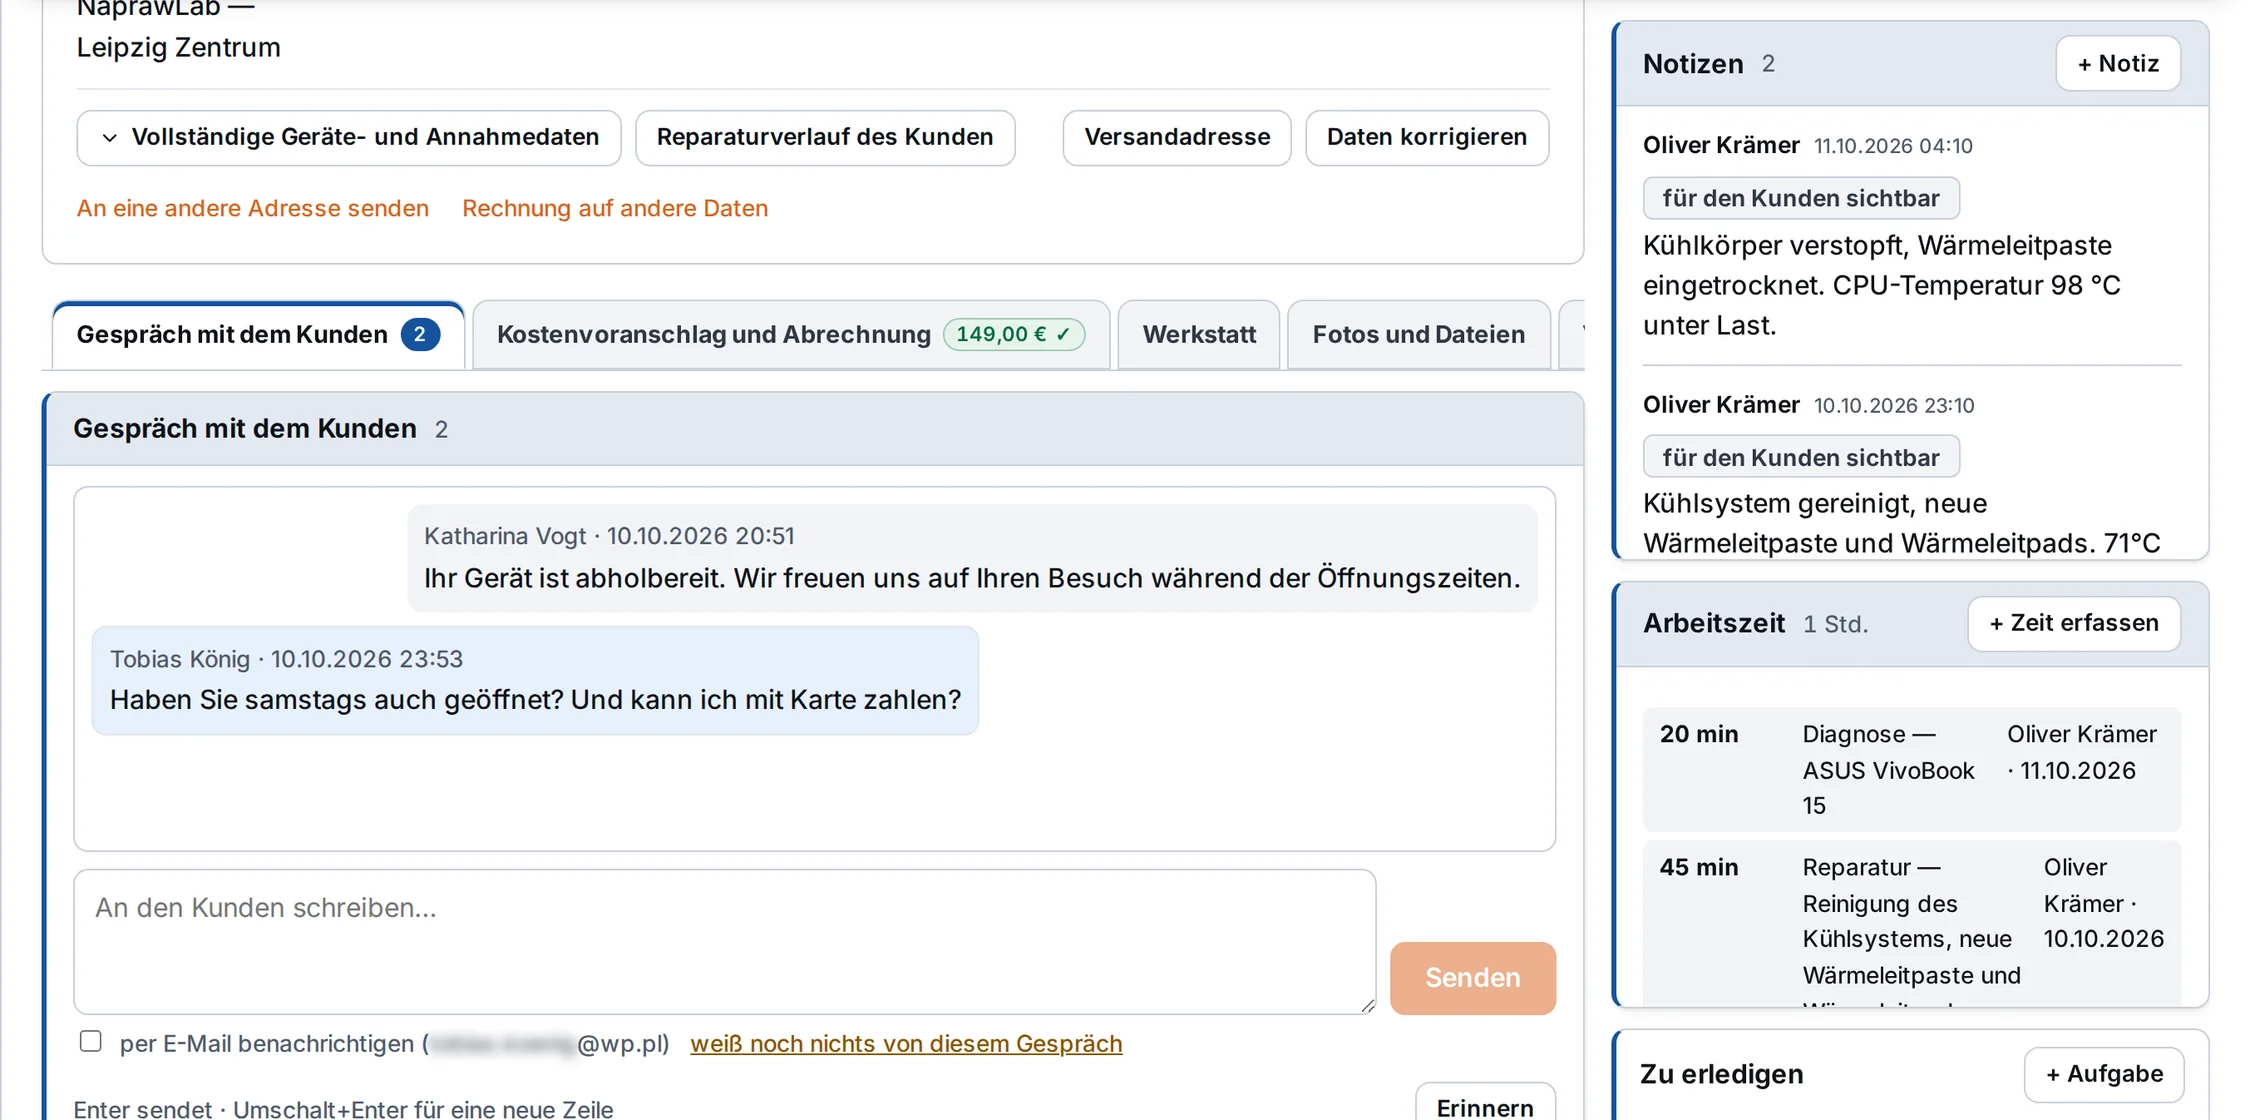
Task: Click Tobias König's message about samstags
Action: coord(535,680)
